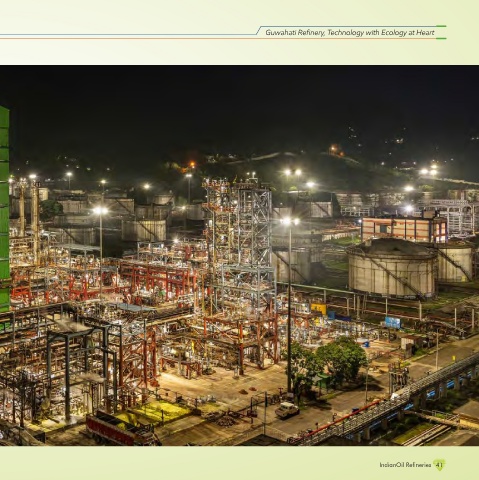Viewport: 479px width, 480px height.
Task: Click the blue line in page header
Action: 128,34
